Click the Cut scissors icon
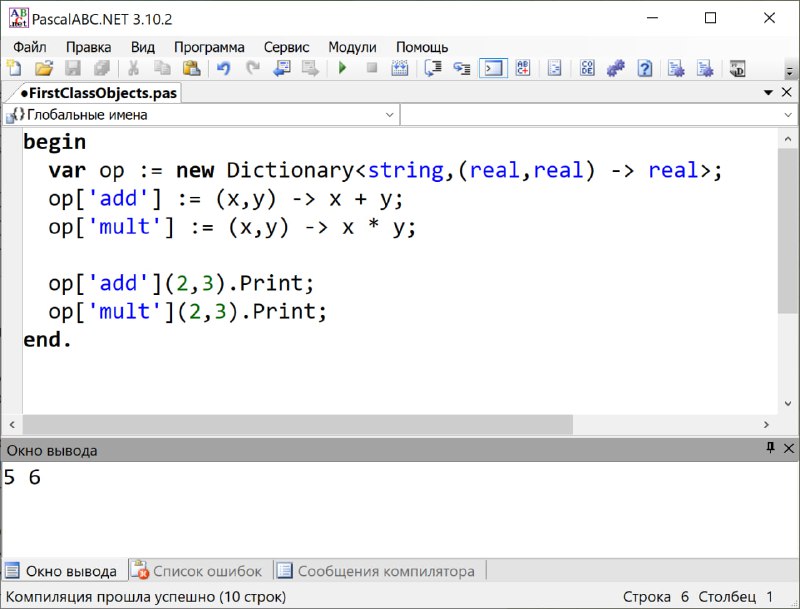The height and width of the screenshot is (609, 800). 133,68
